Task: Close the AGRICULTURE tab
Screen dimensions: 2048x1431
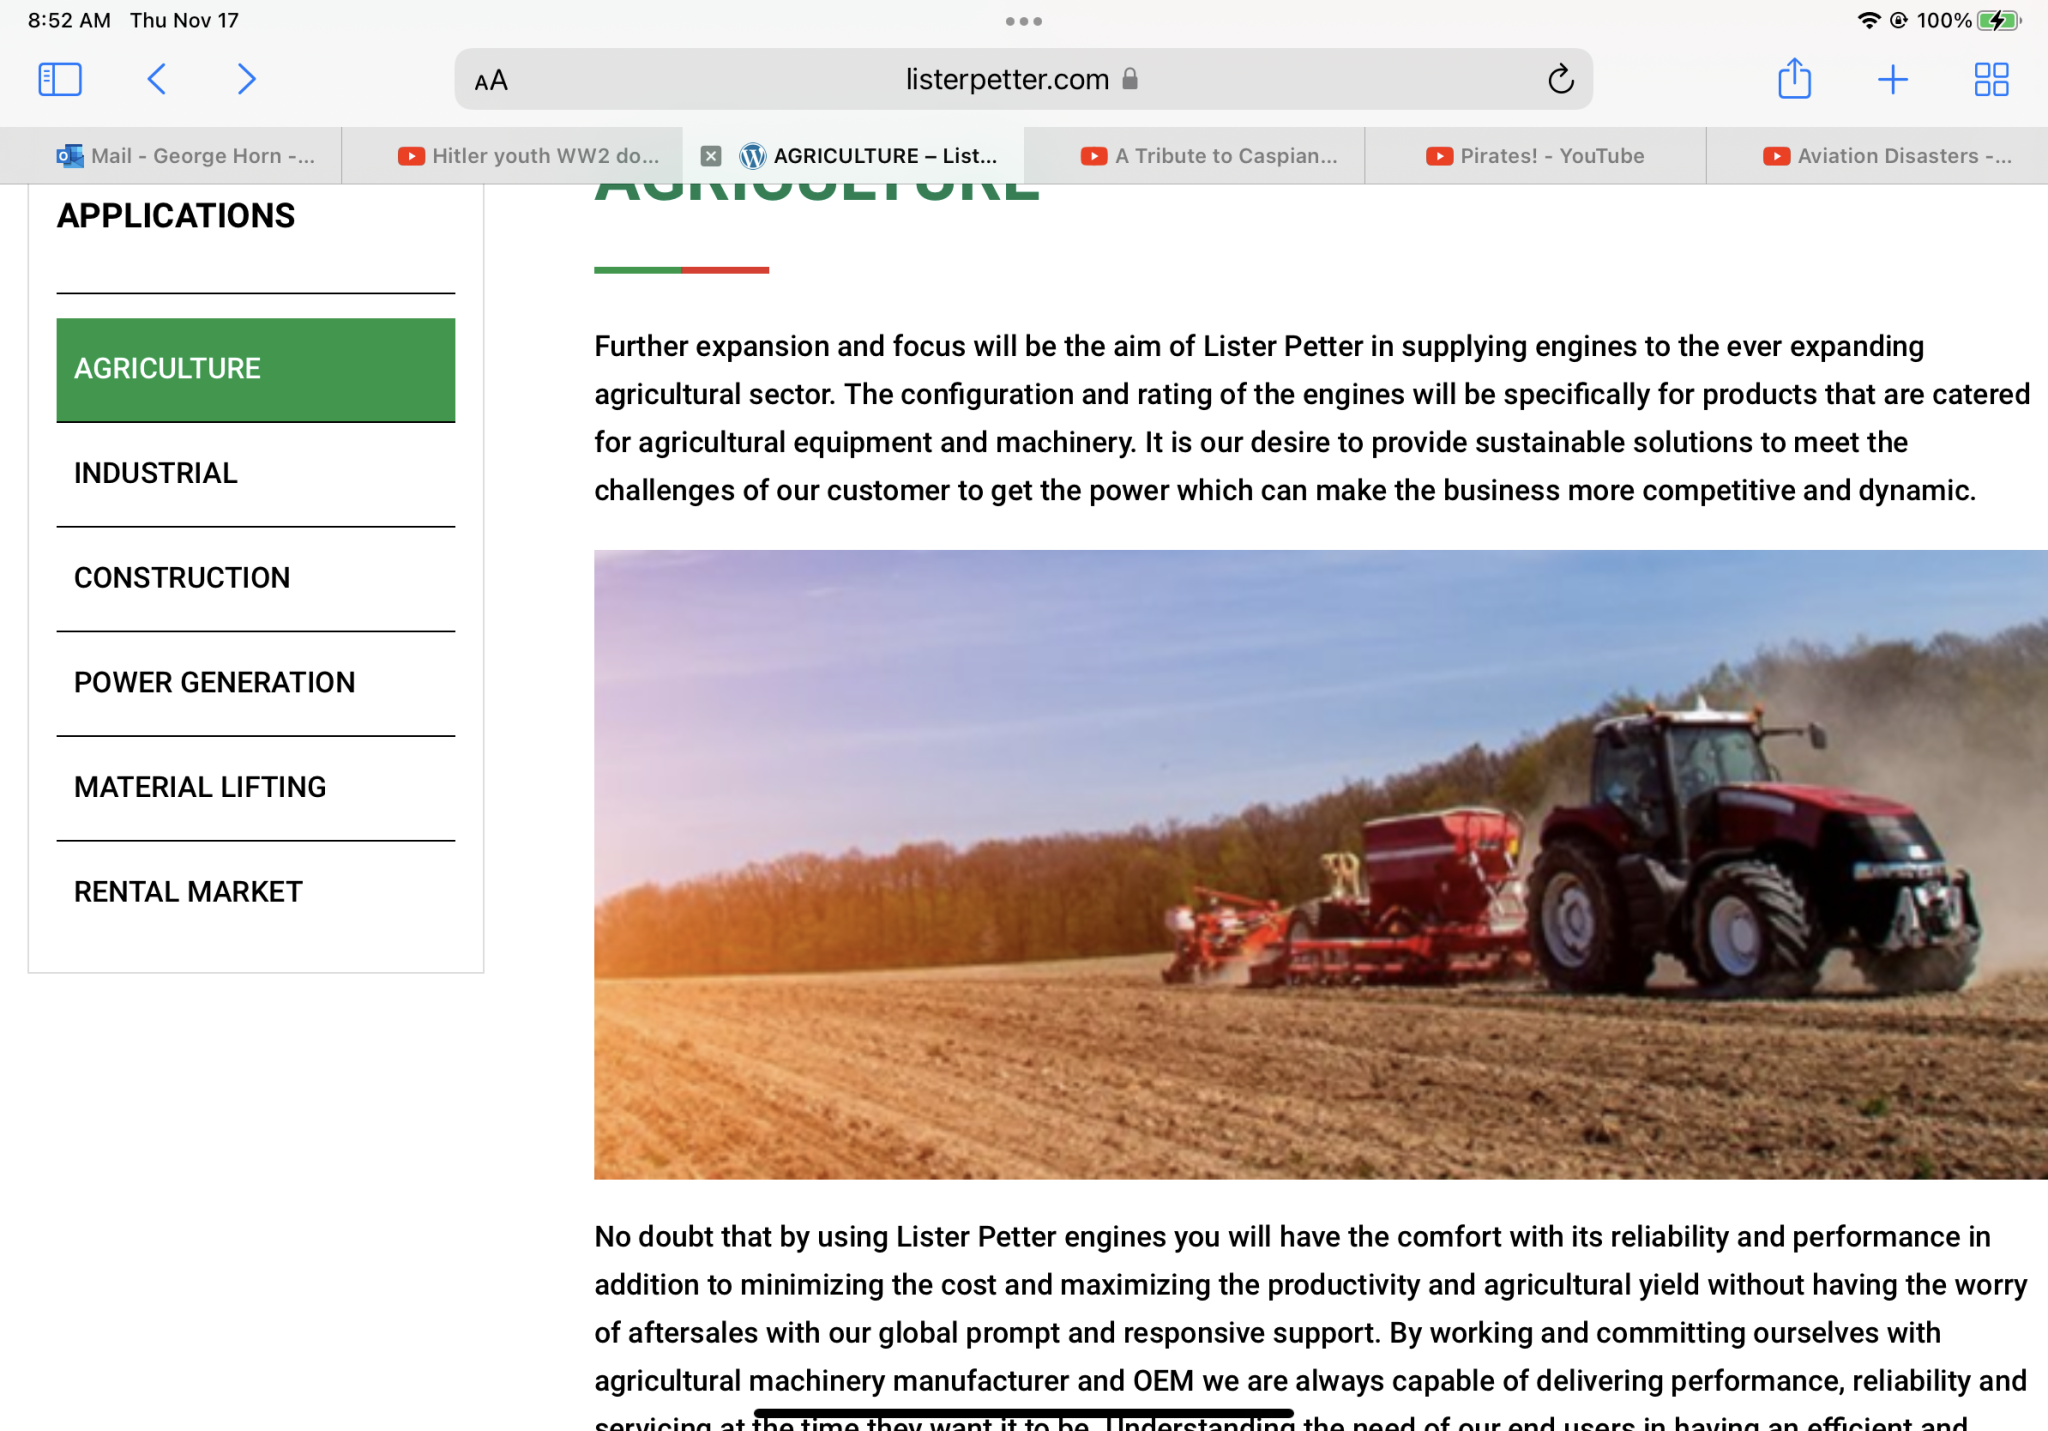Action: coord(711,156)
